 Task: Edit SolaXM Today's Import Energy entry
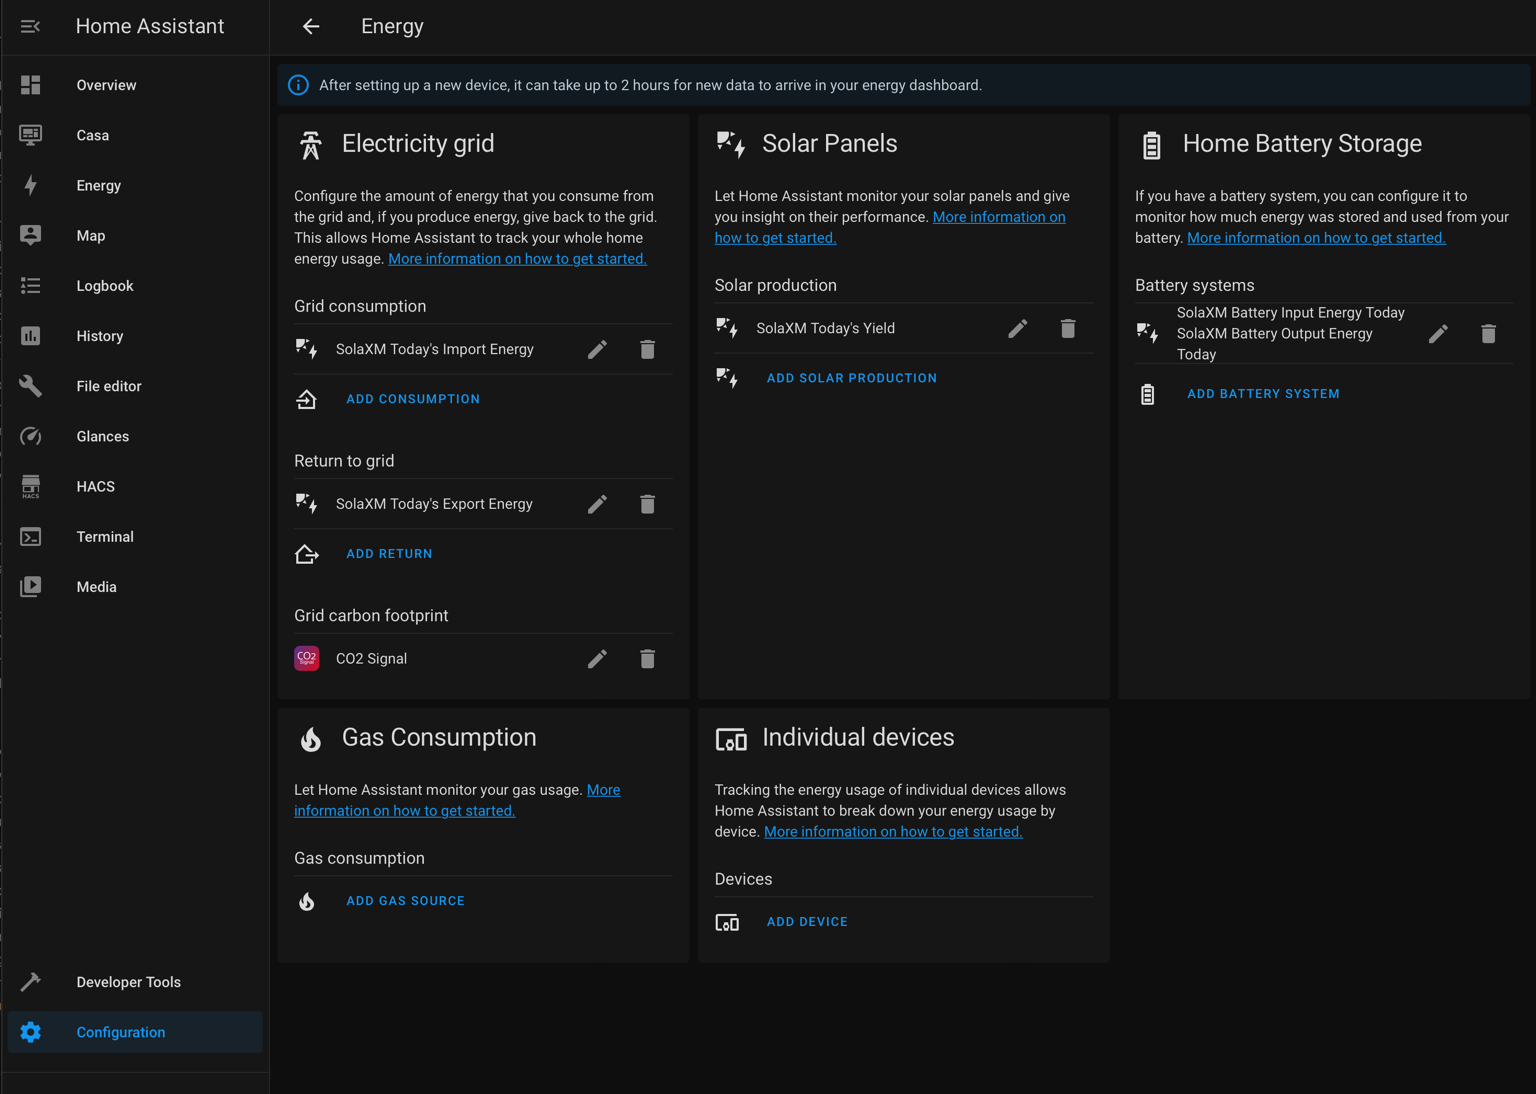pos(597,349)
